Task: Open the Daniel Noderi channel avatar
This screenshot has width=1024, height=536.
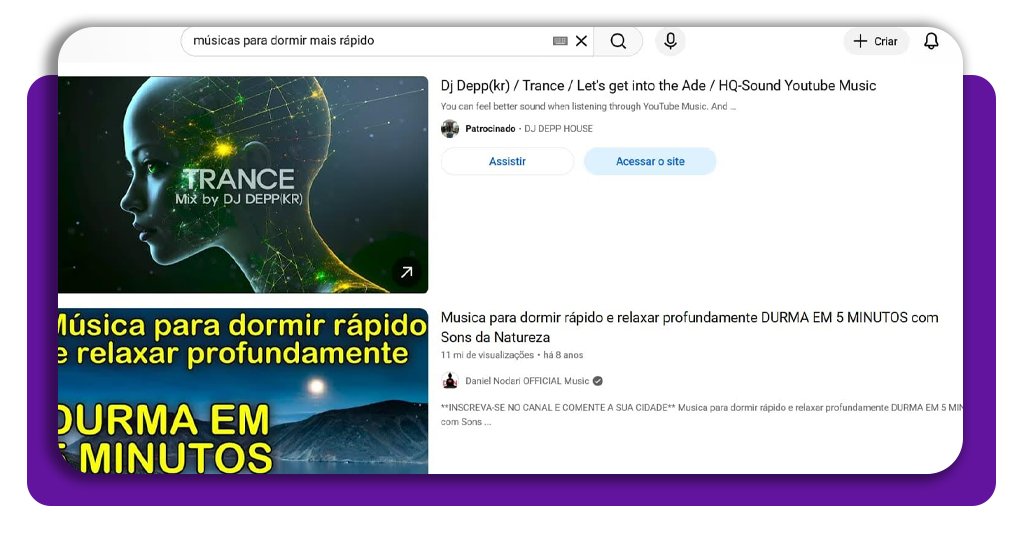Action: click(450, 381)
